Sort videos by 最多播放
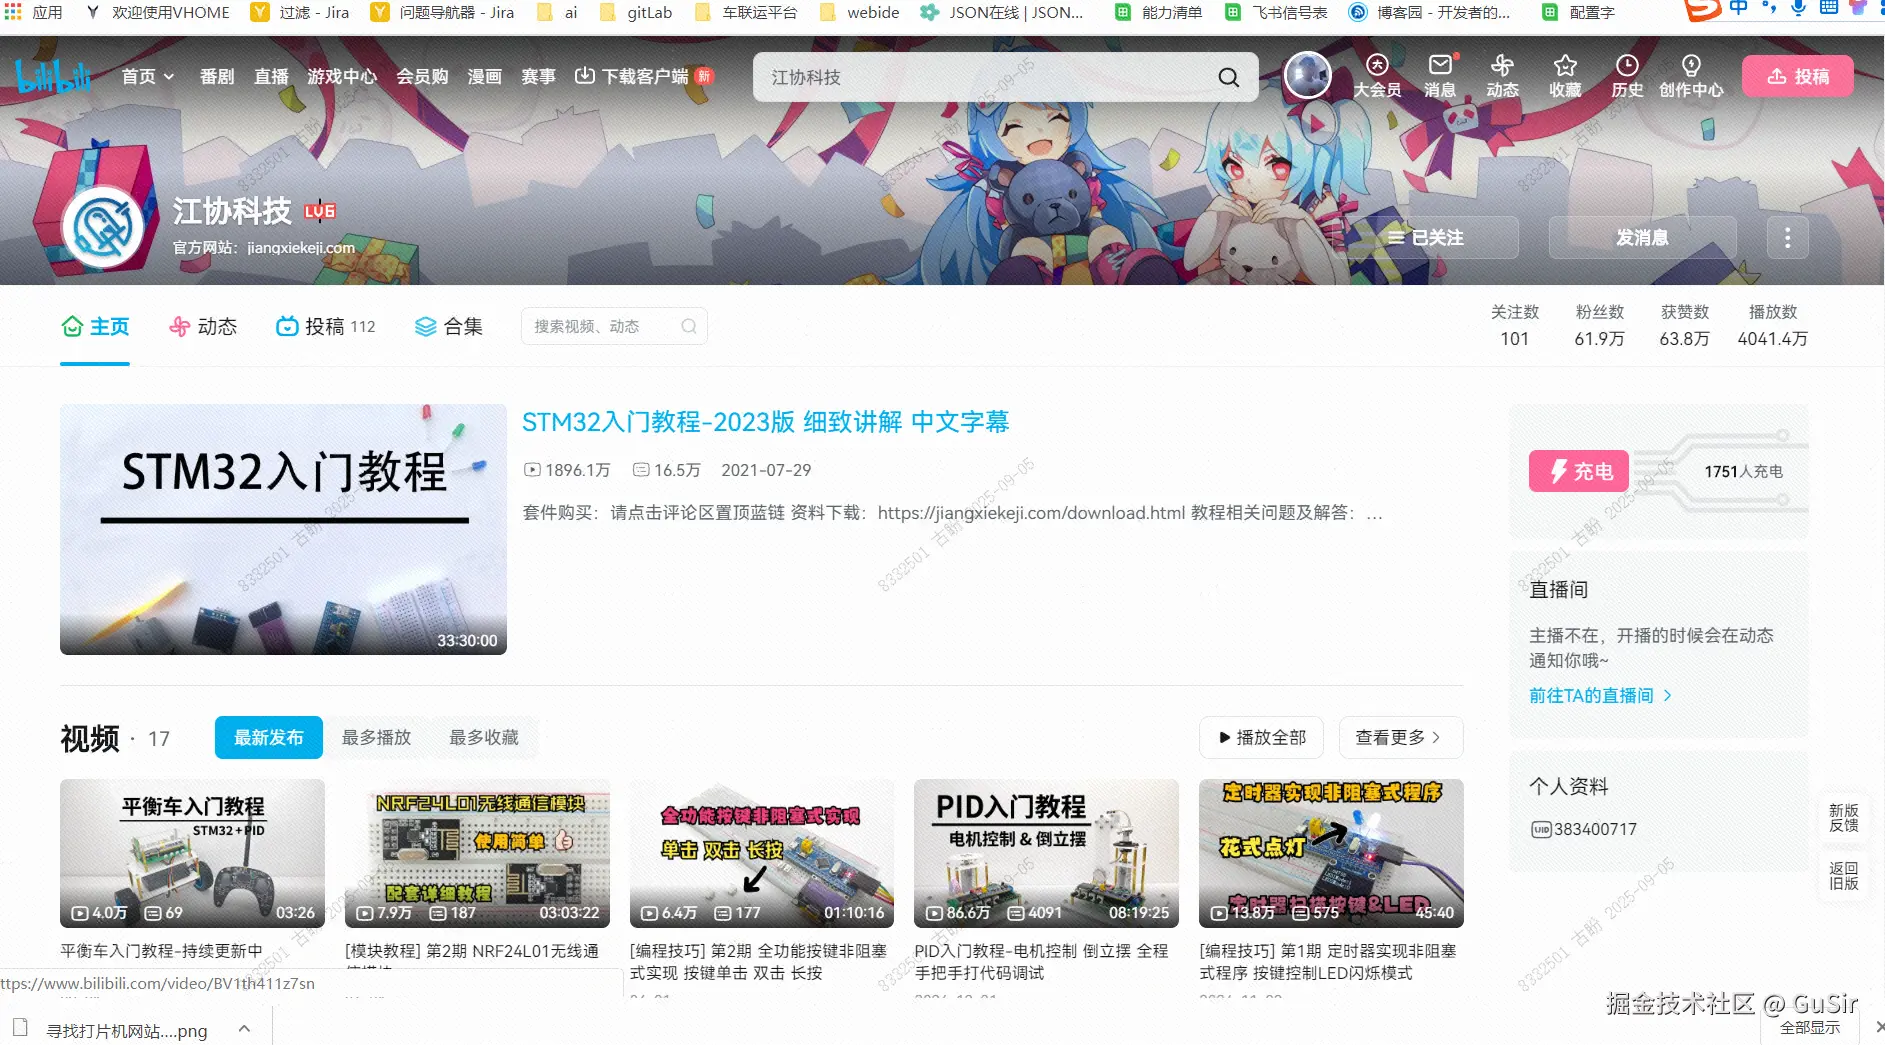The height and width of the screenshot is (1045, 1885). [376, 737]
